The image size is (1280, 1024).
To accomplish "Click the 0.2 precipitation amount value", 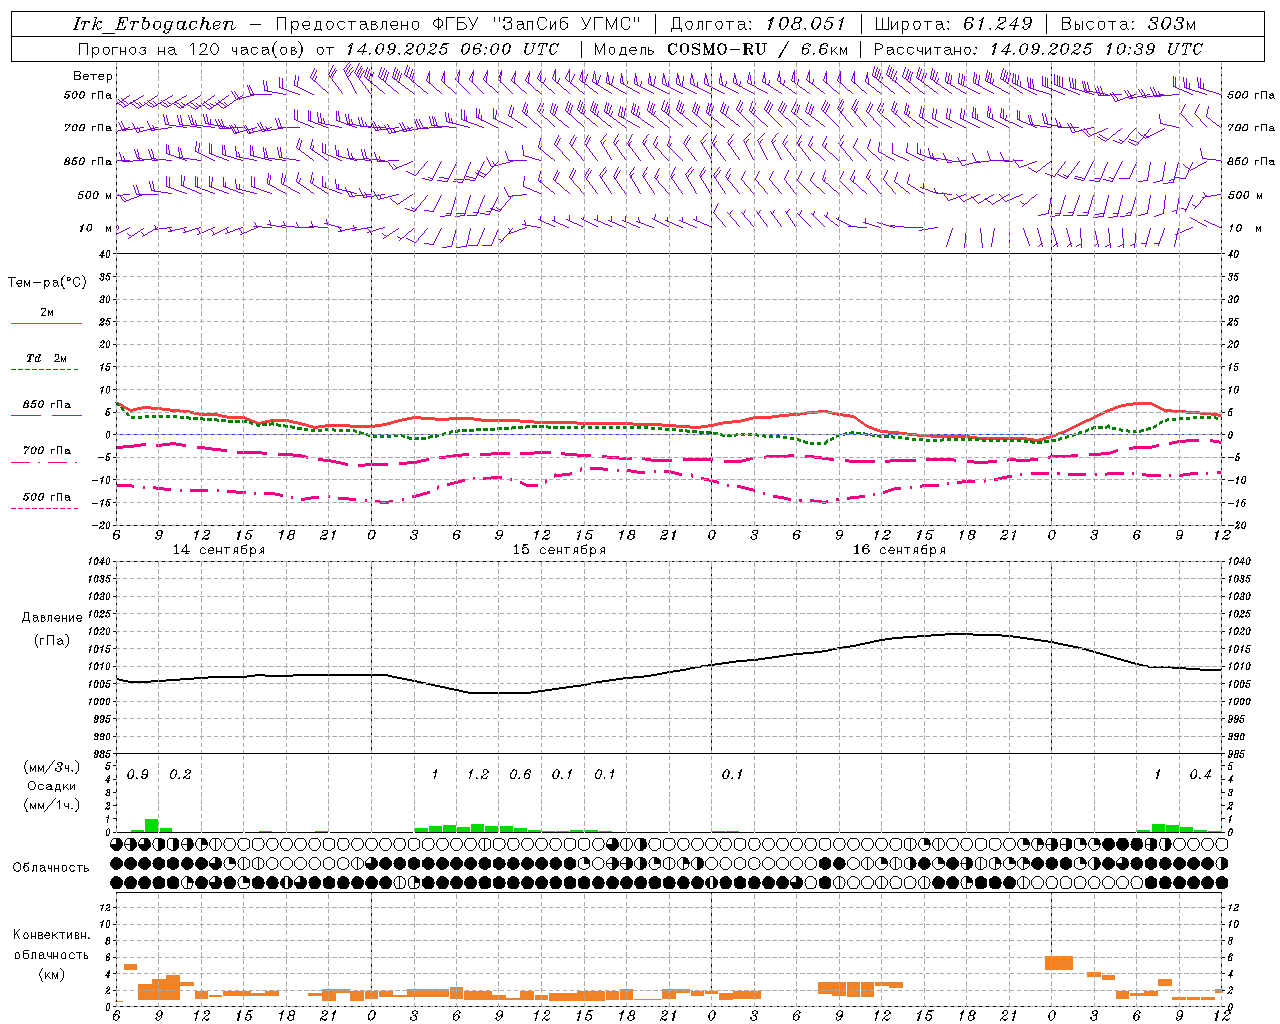I will [x=180, y=774].
